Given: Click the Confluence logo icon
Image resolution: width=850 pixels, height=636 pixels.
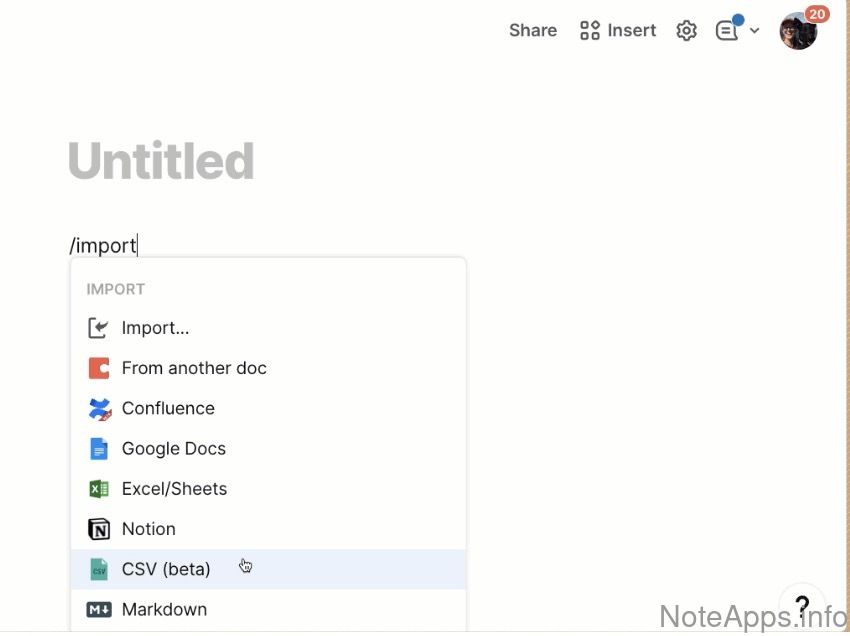Looking at the screenshot, I should [x=98, y=408].
